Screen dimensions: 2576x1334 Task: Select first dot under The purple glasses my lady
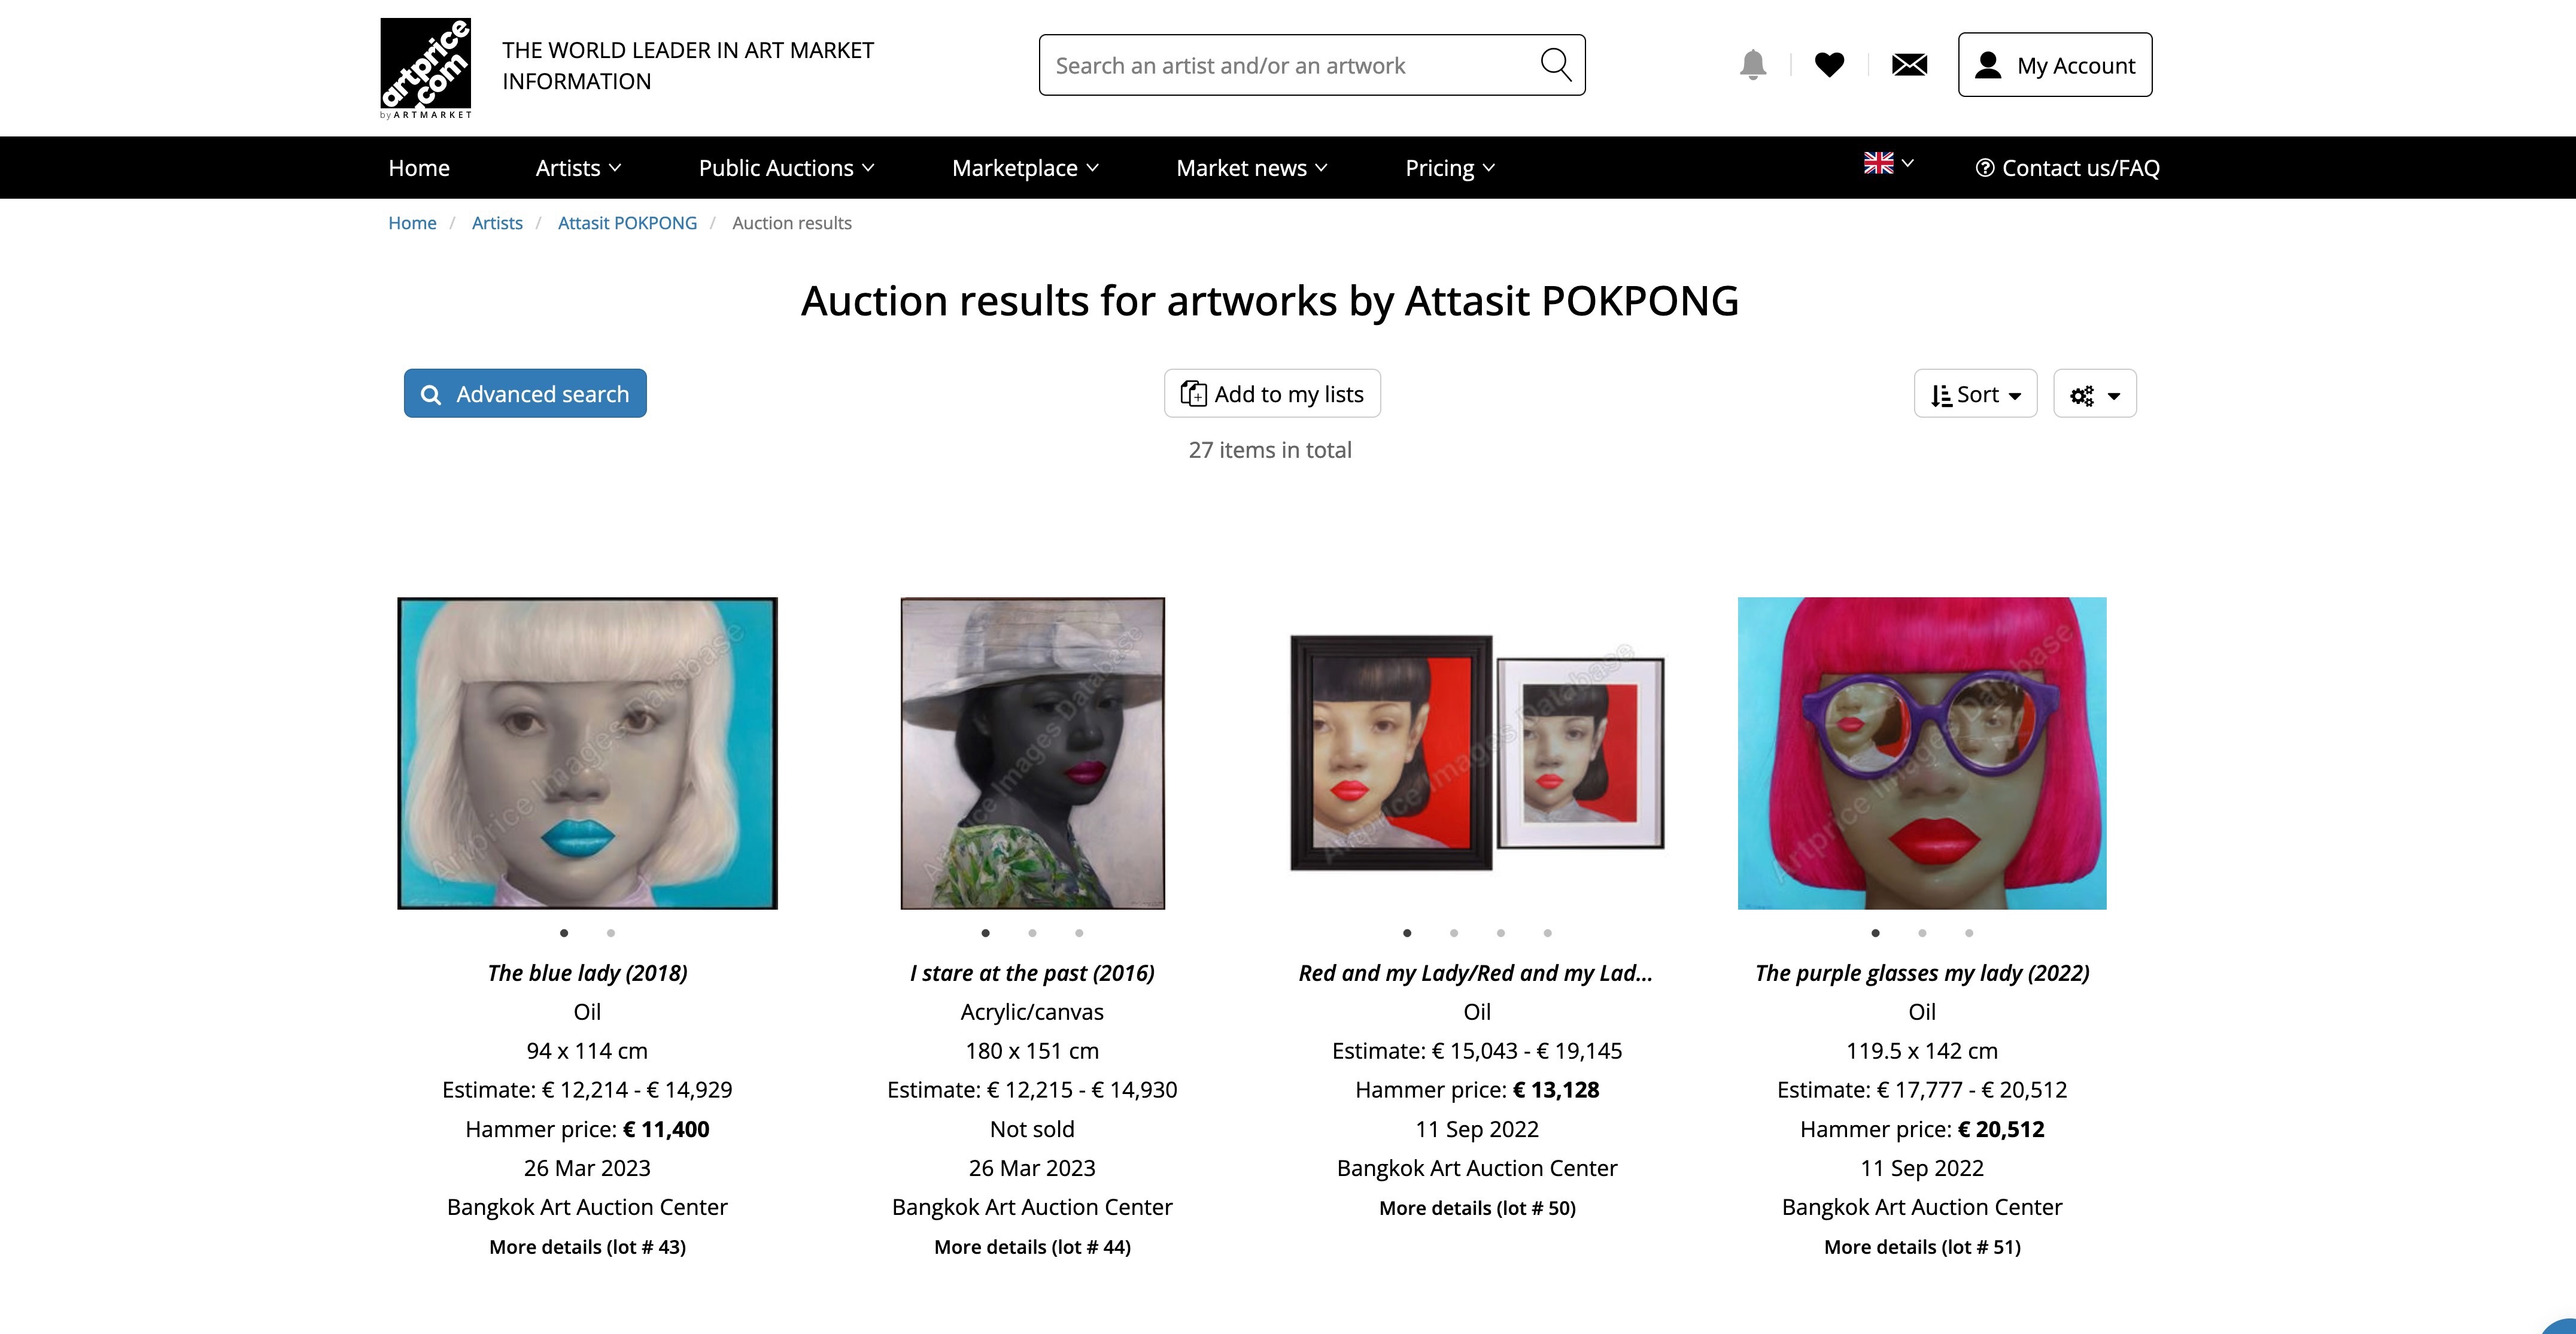(1875, 933)
